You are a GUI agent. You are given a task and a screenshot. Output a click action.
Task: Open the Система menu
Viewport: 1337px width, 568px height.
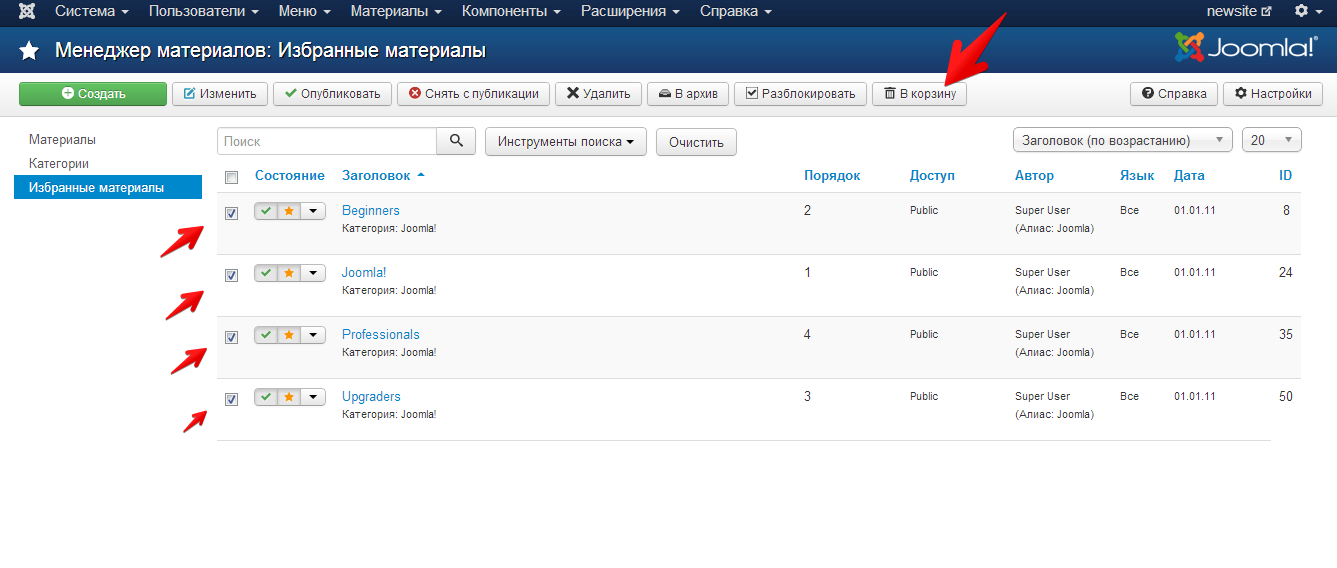coord(92,12)
